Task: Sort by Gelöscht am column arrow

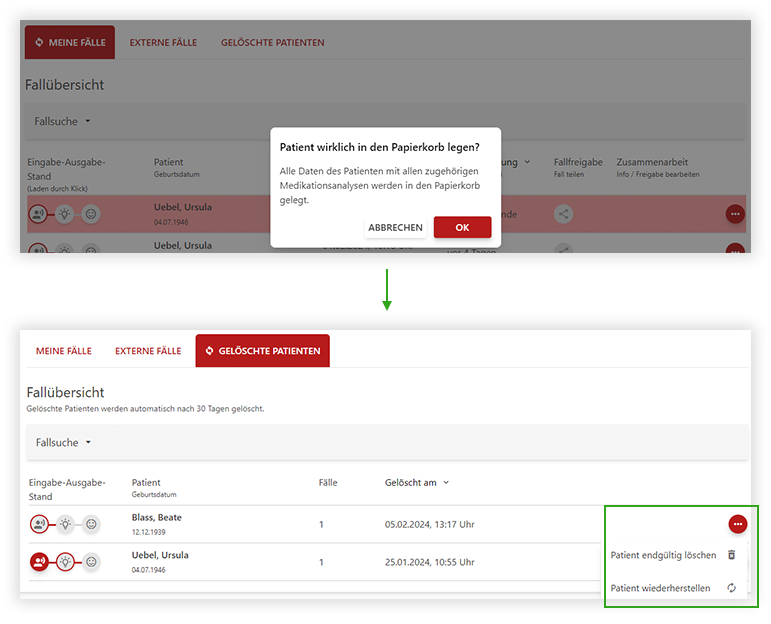Action: click(x=446, y=483)
